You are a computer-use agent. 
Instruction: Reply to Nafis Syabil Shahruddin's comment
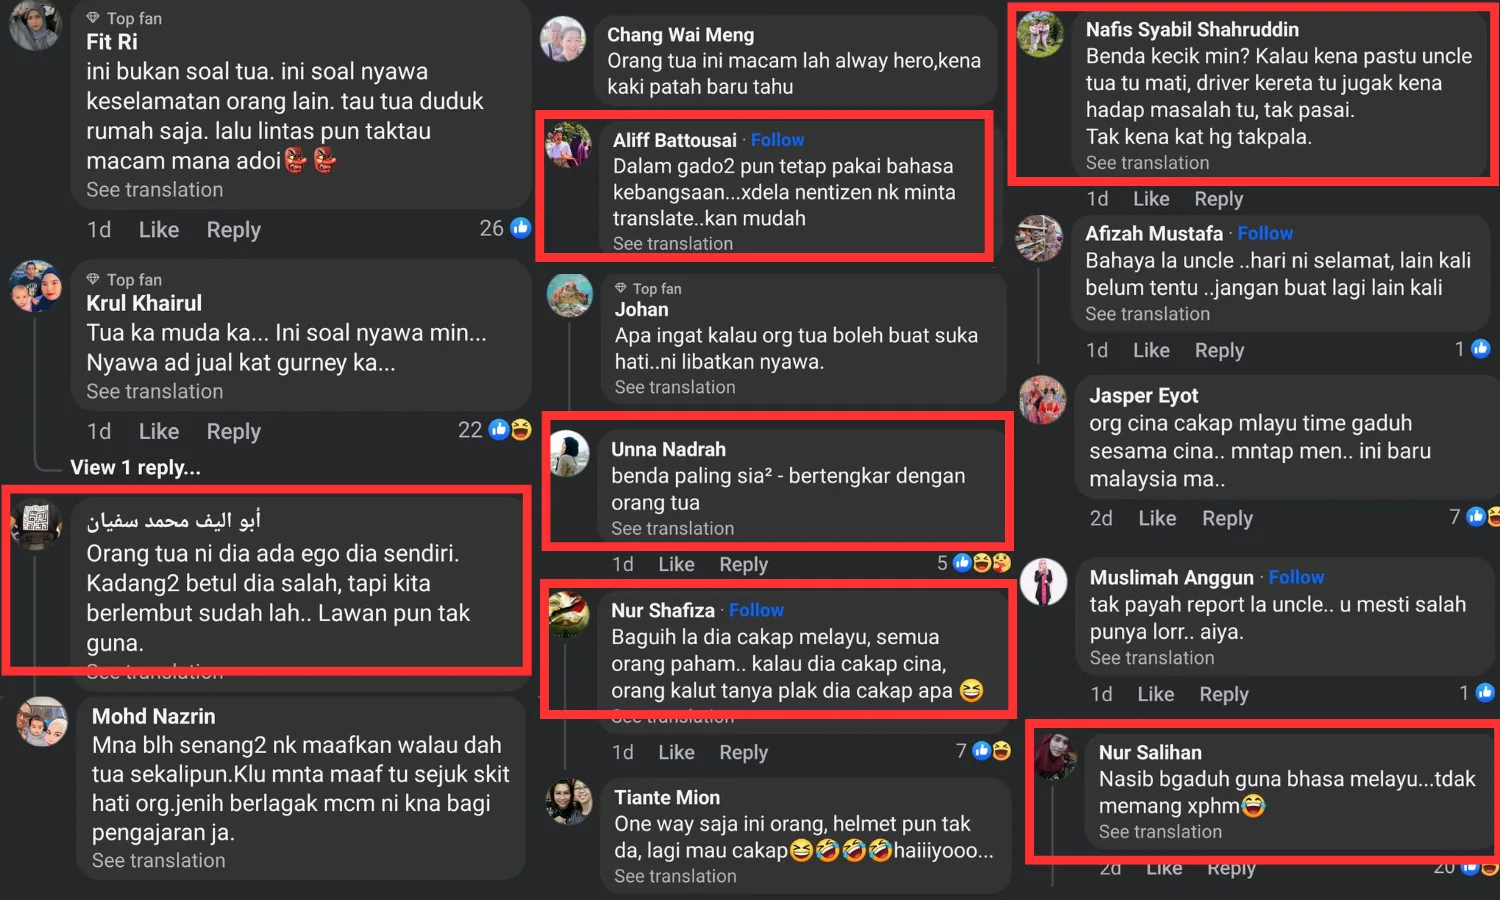(1218, 199)
